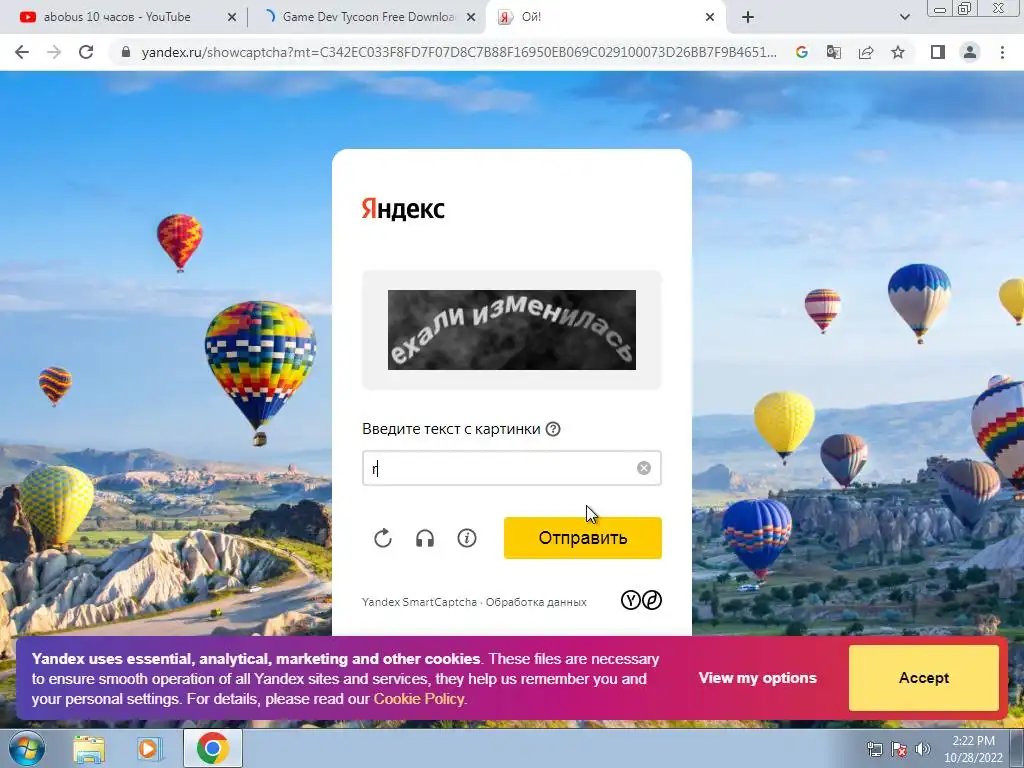Open Google Translate icon in address bar
Image resolution: width=1024 pixels, height=768 pixels.
point(834,52)
